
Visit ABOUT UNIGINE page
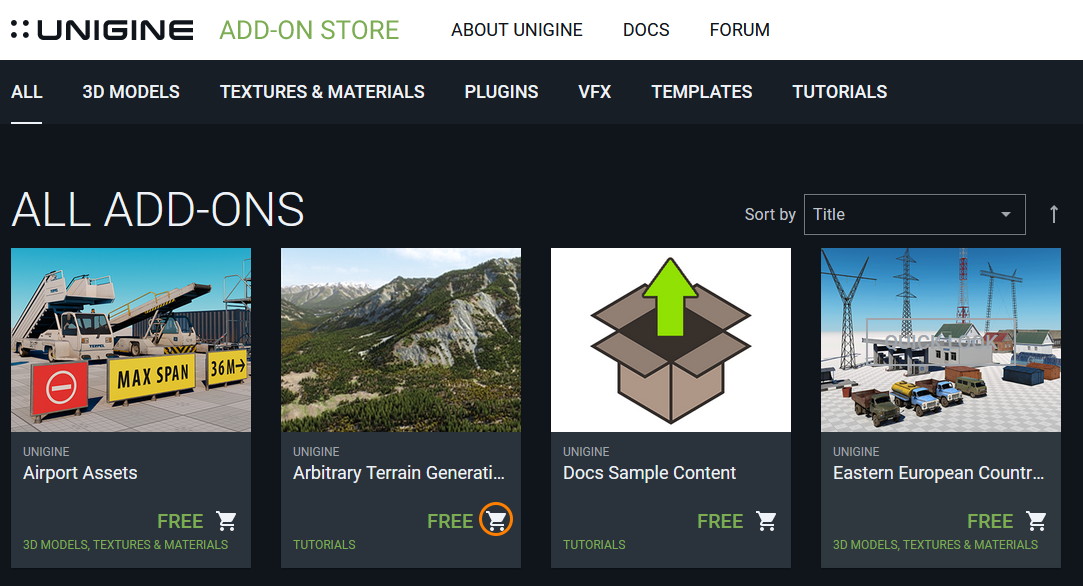point(517,30)
